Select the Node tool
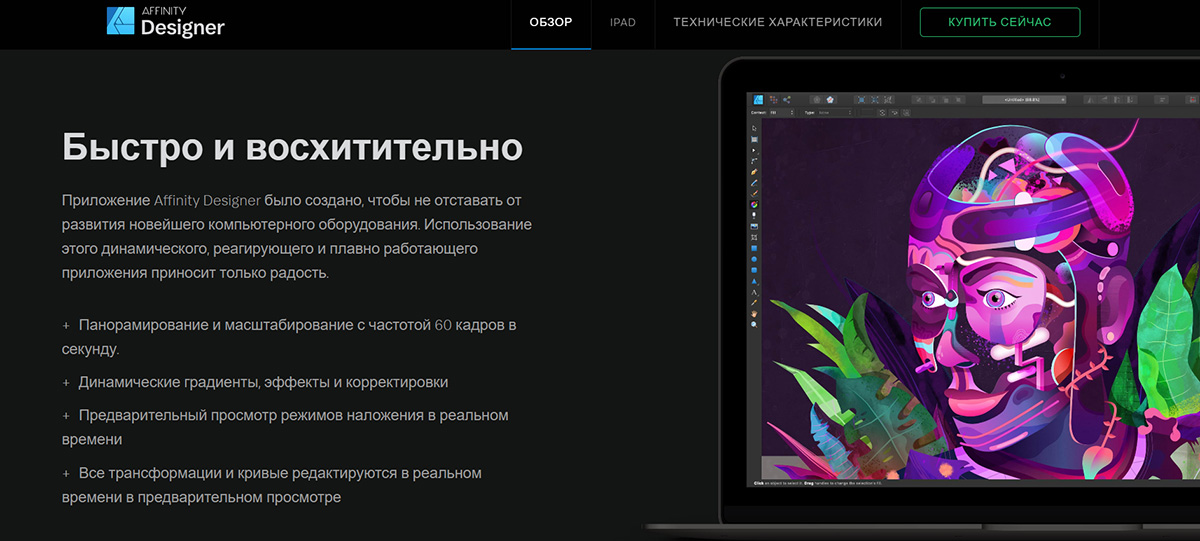 tap(754, 150)
